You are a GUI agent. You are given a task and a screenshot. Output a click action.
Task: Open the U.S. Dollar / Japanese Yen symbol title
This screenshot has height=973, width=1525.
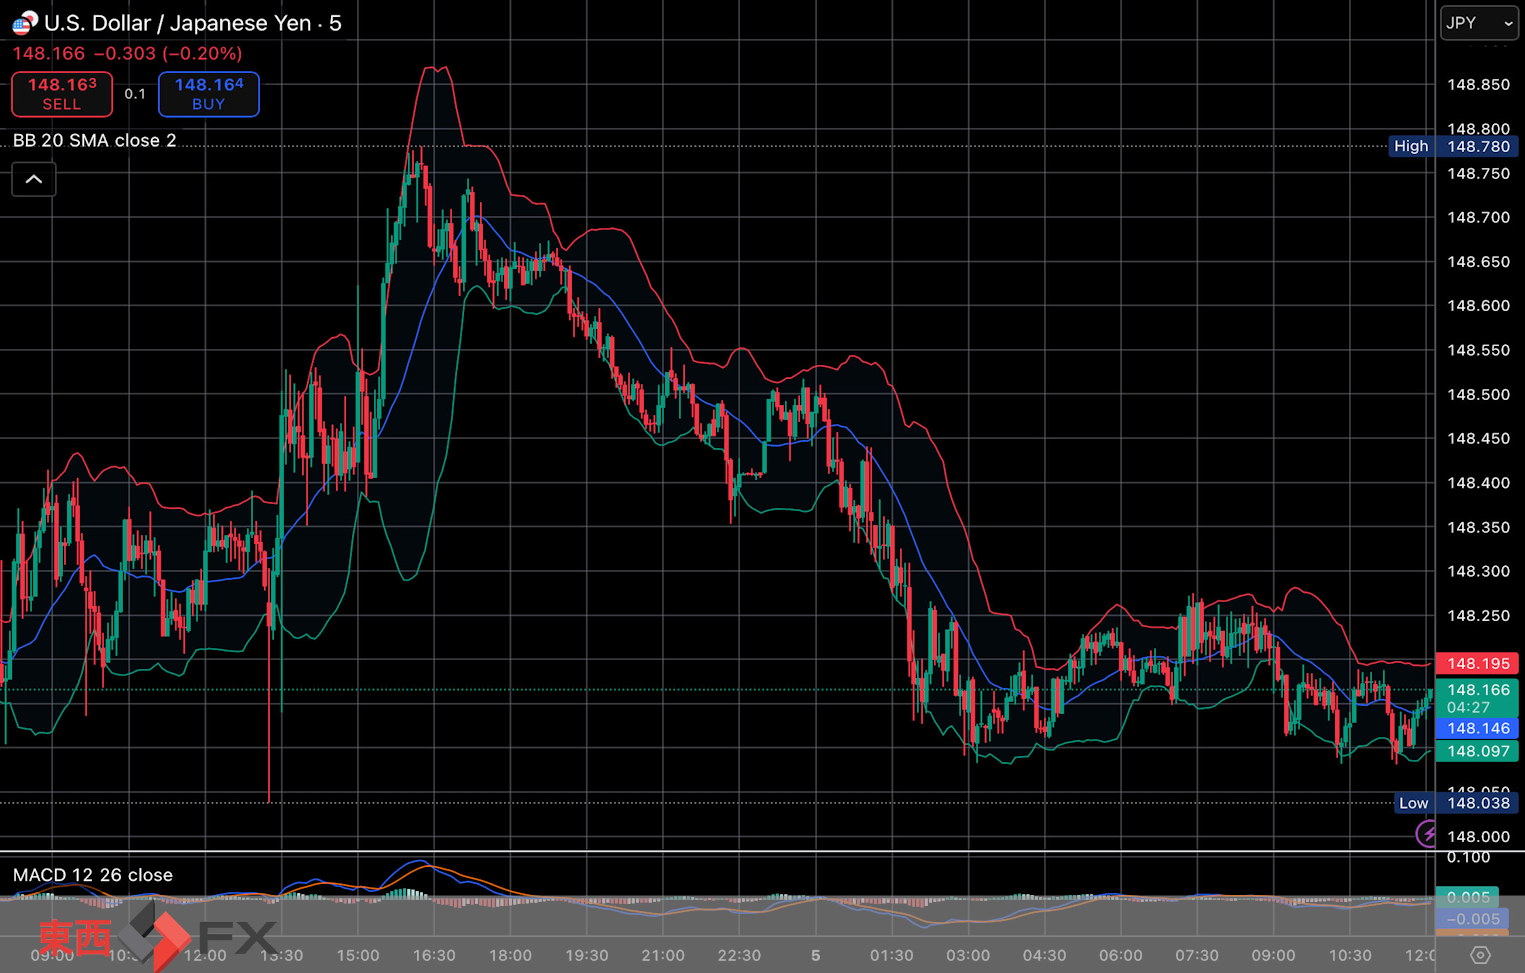(x=192, y=23)
